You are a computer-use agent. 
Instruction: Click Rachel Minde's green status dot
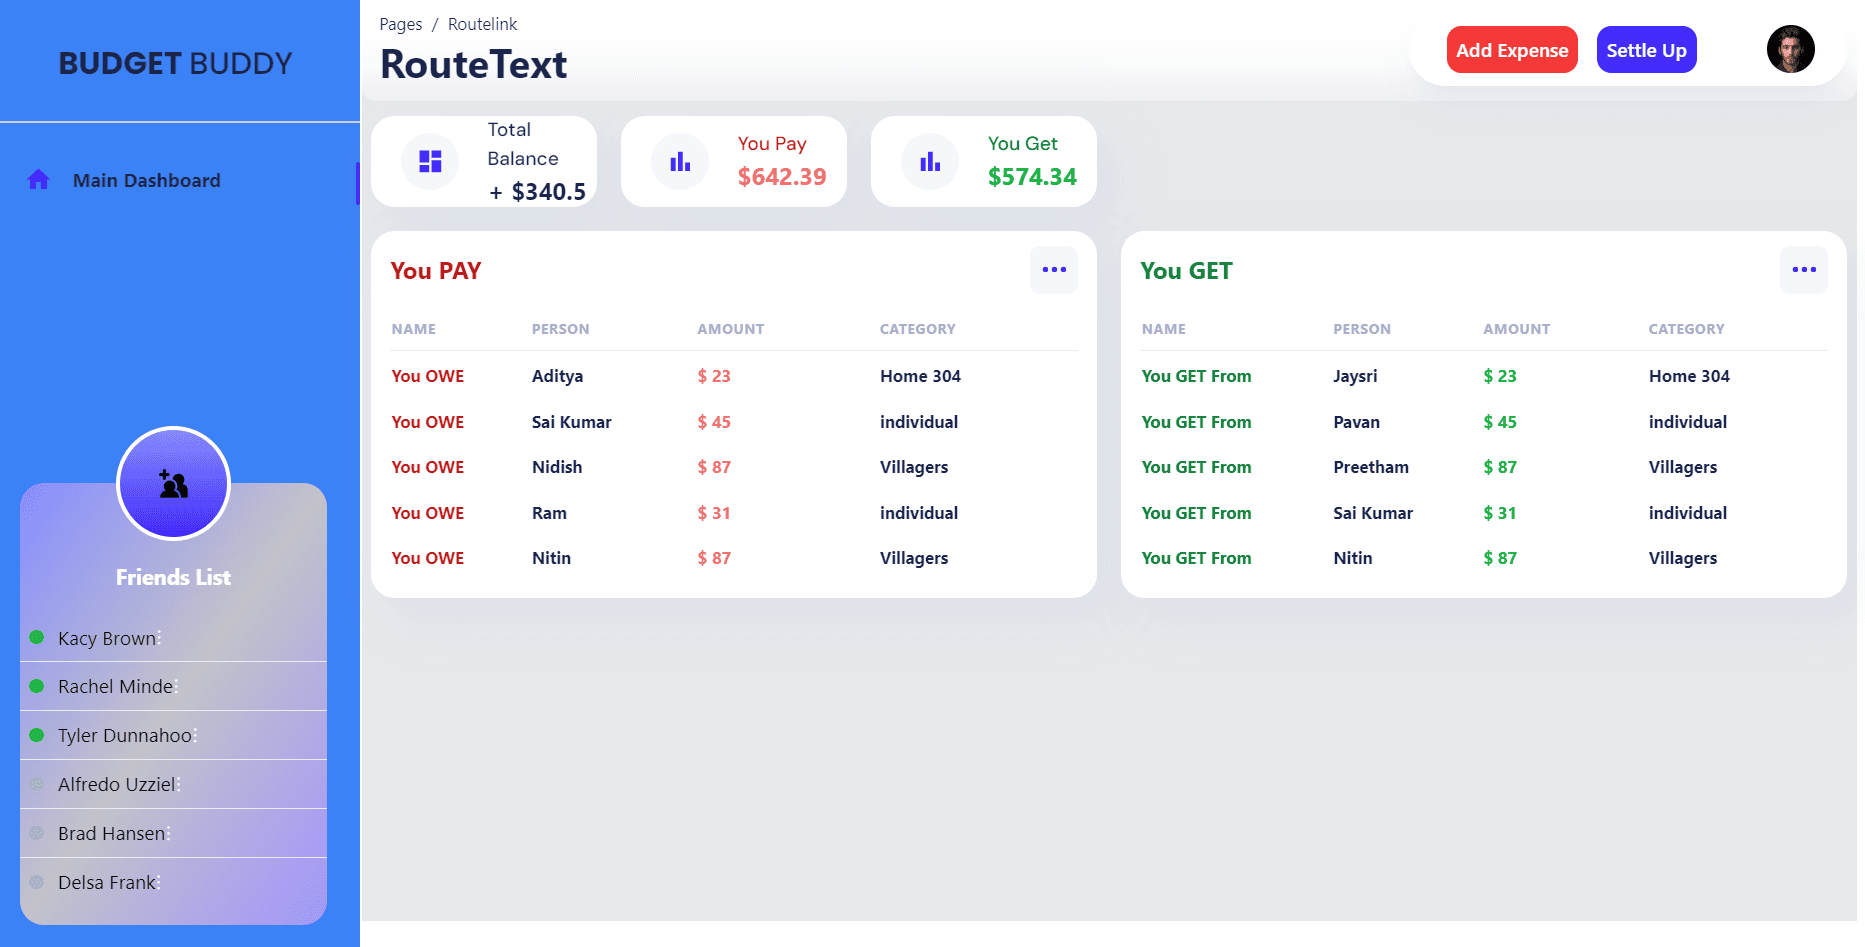click(x=37, y=686)
